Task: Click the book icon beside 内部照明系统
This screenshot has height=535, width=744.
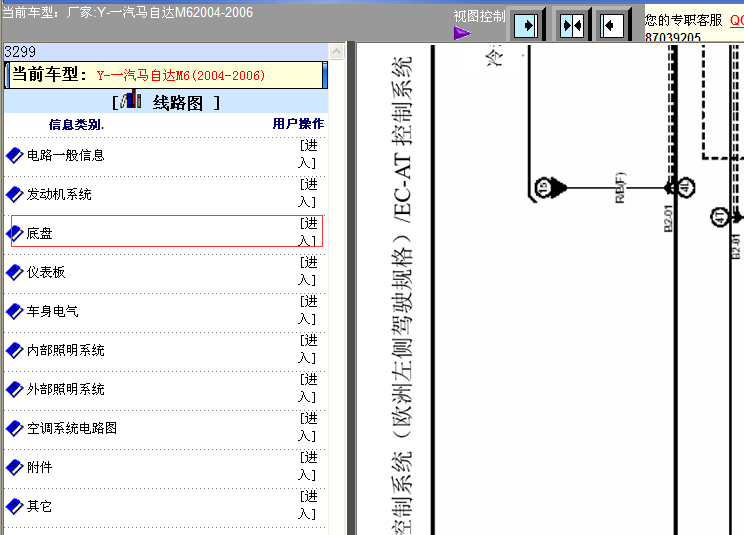Action: coord(15,350)
